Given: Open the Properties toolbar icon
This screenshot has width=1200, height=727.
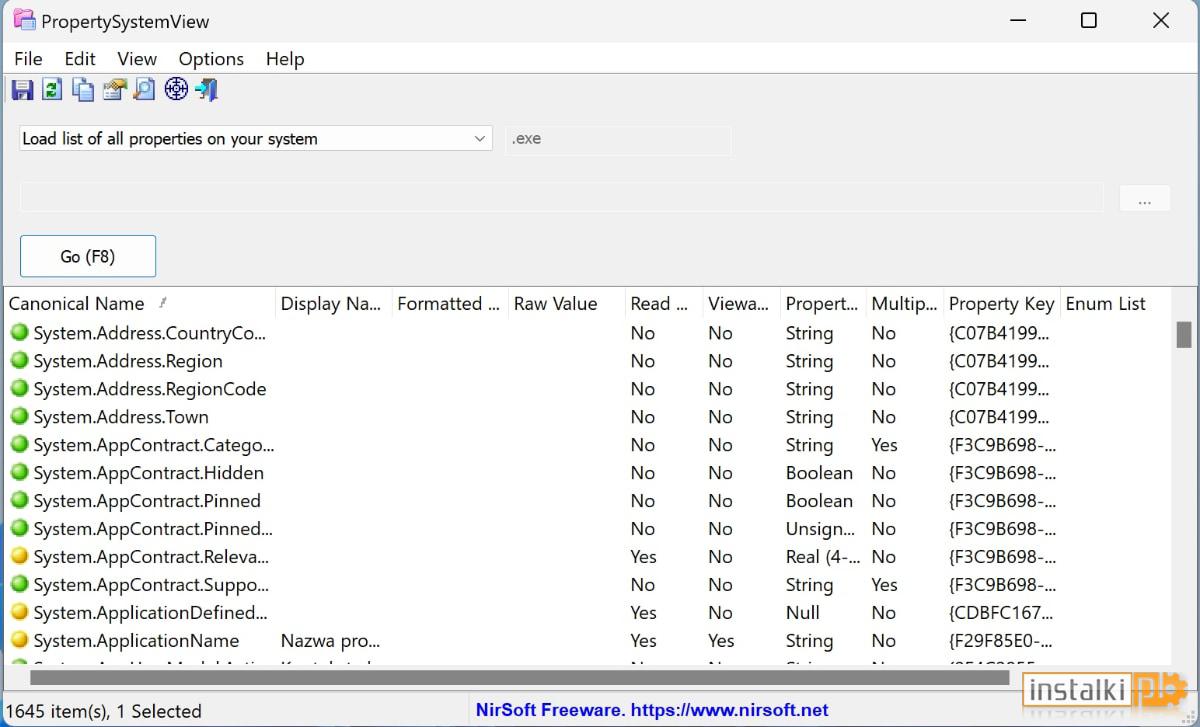Looking at the screenshot, I should pyautogui.click(x=114, y=90).
